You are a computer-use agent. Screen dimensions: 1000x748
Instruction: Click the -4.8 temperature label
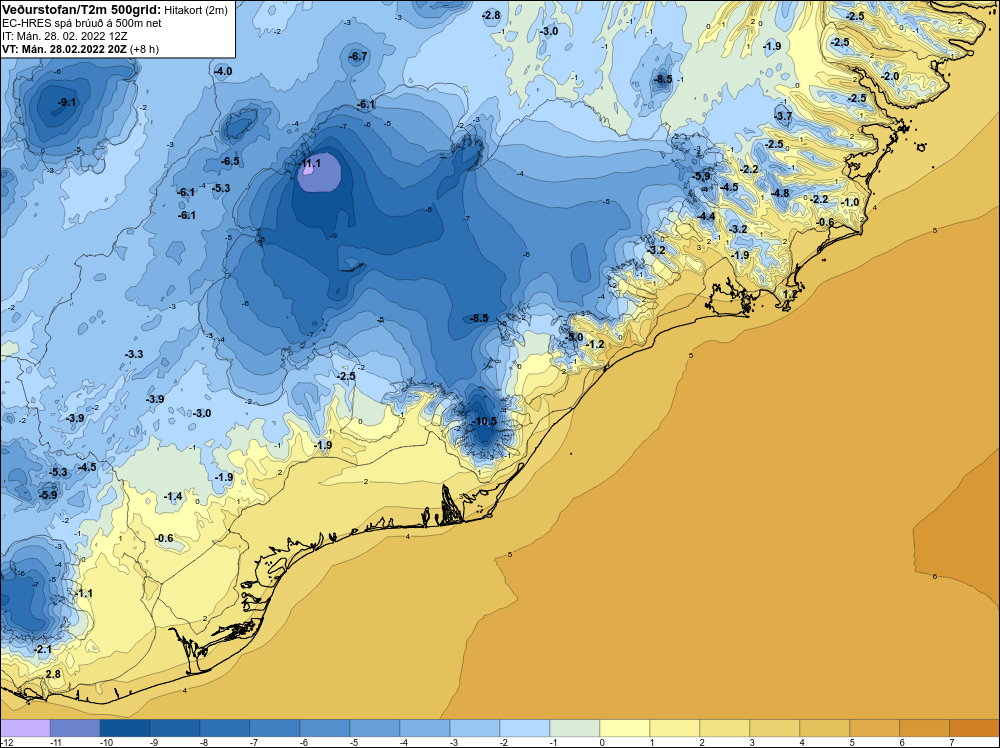[x=779, y=193]
